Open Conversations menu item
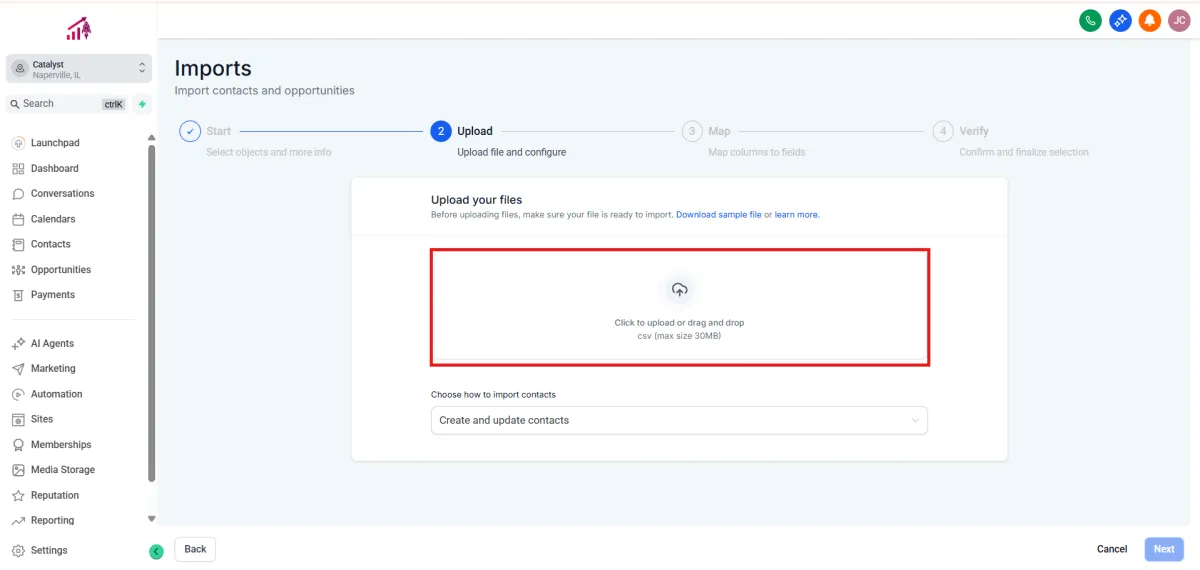The height and width of the screenshot is (570, 1200). [x=63, y=193]
